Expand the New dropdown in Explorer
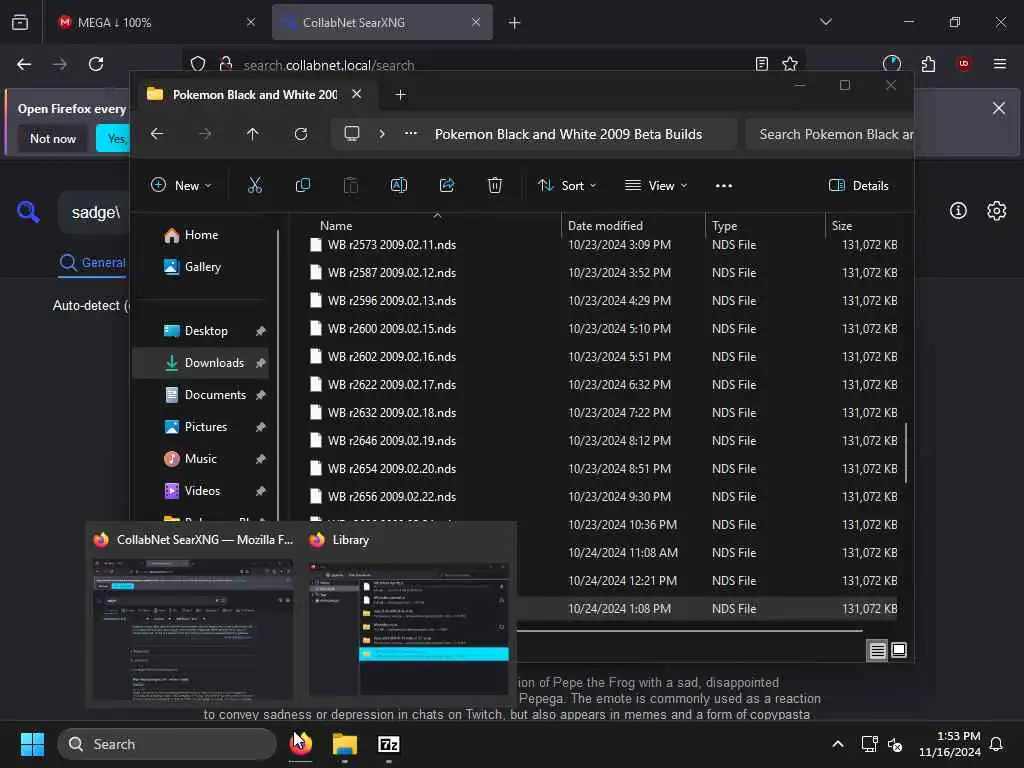The height and width of the screenshot is (768, 1024). point(181,185)
